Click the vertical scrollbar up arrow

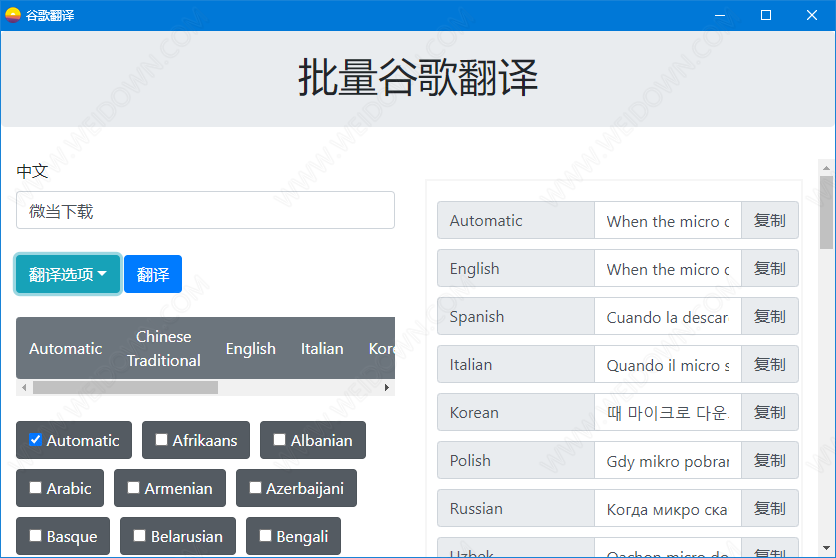pyautogui.click(x=826, y=168)
